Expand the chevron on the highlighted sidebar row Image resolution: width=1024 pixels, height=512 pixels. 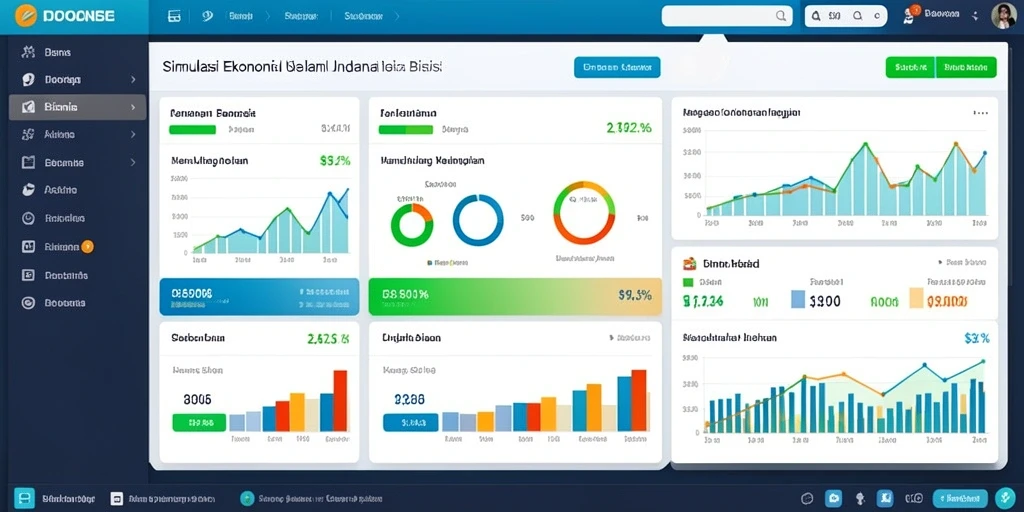pos(133,107)
